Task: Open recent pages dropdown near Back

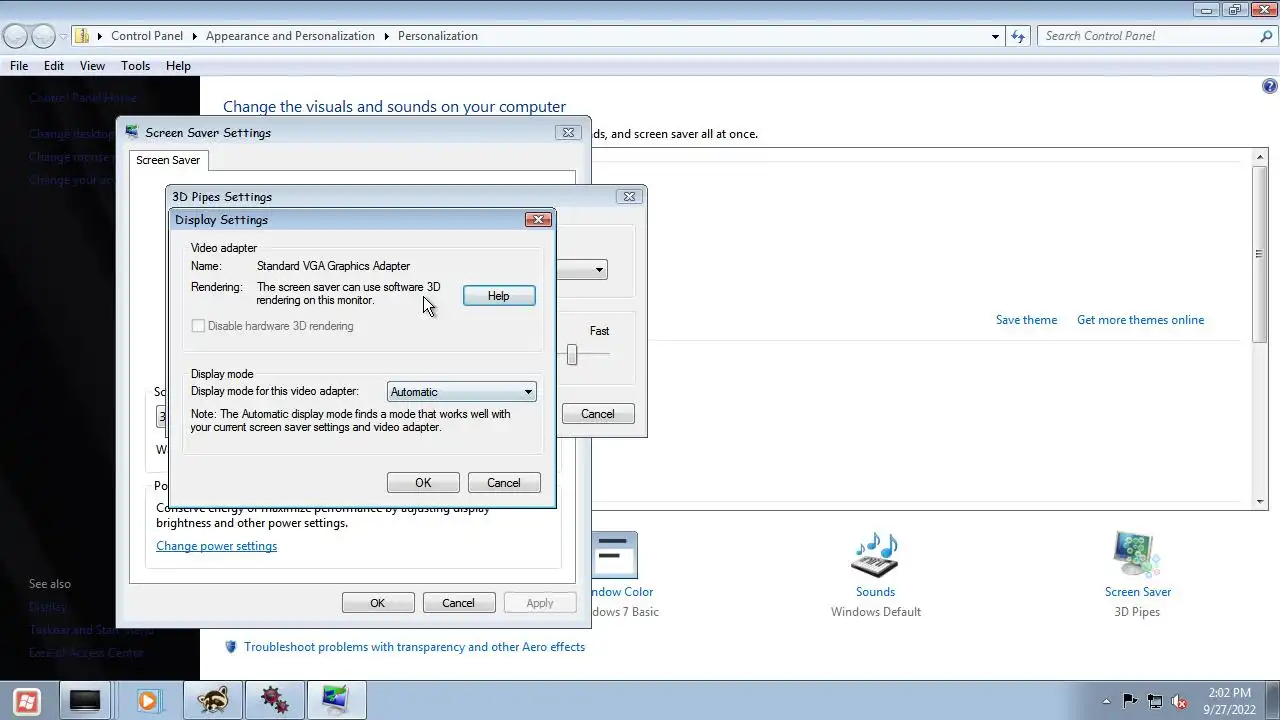Action: click(63, 37)
